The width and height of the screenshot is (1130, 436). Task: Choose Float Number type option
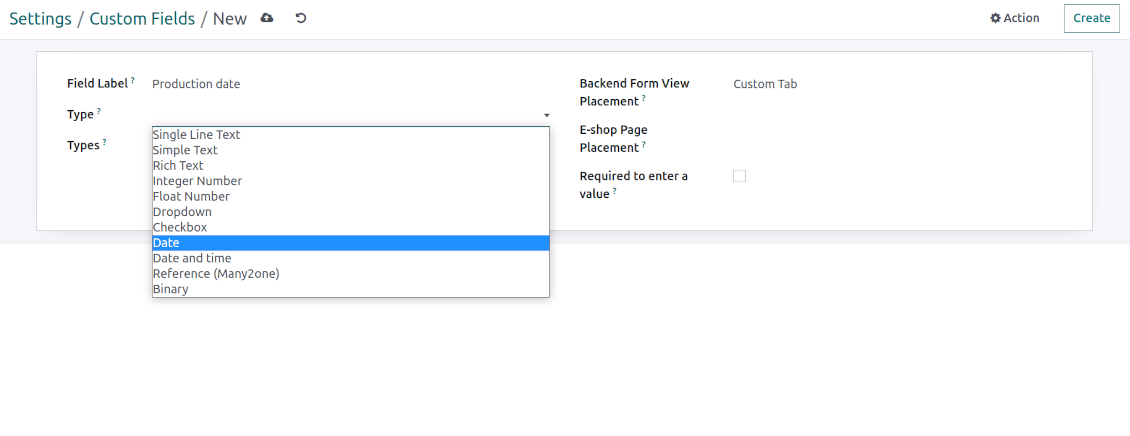coord(350,197)
